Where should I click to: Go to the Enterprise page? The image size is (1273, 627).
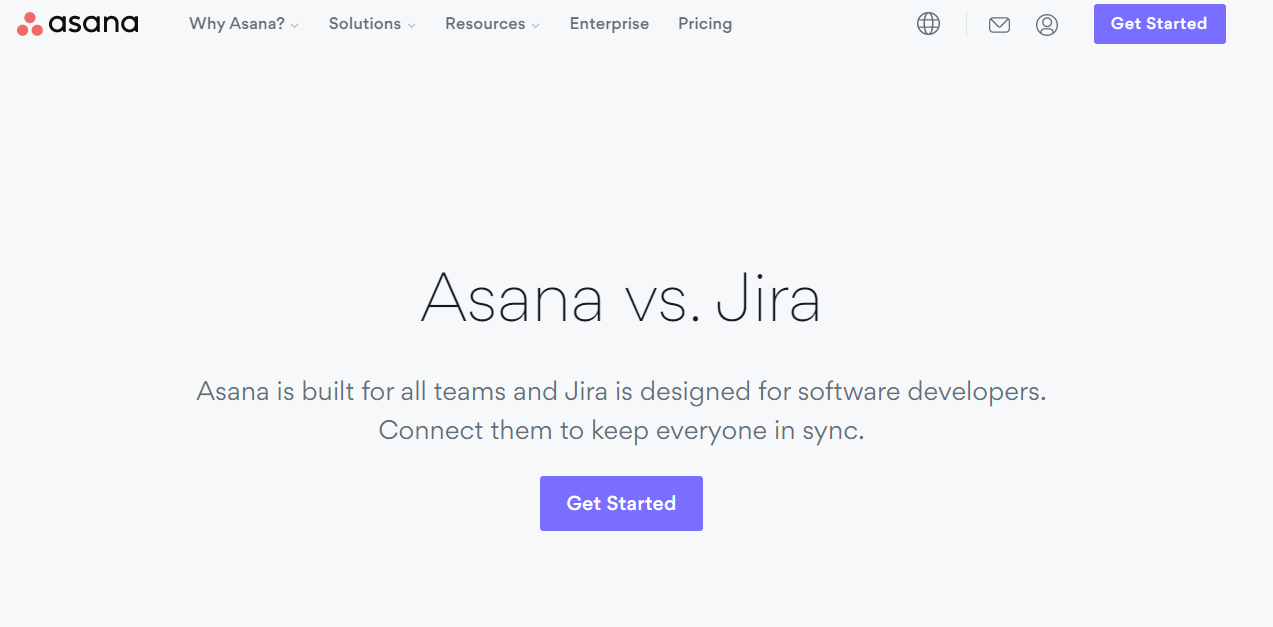click(x=609, y=24)
